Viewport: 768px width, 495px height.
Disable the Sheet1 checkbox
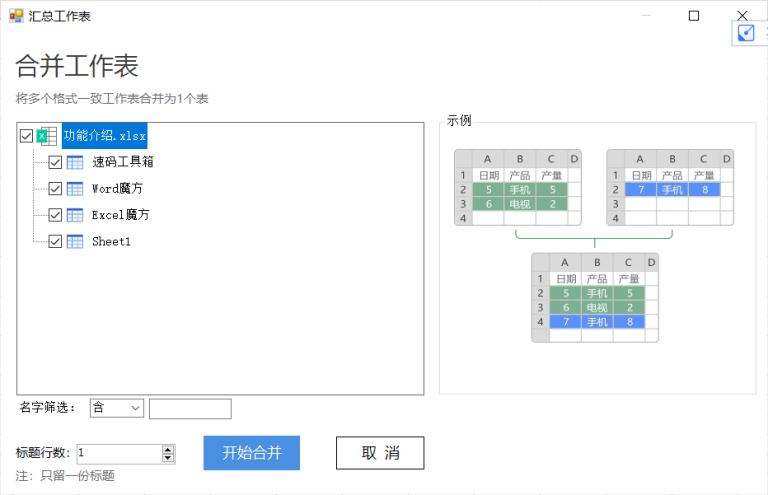pos(56,241)
